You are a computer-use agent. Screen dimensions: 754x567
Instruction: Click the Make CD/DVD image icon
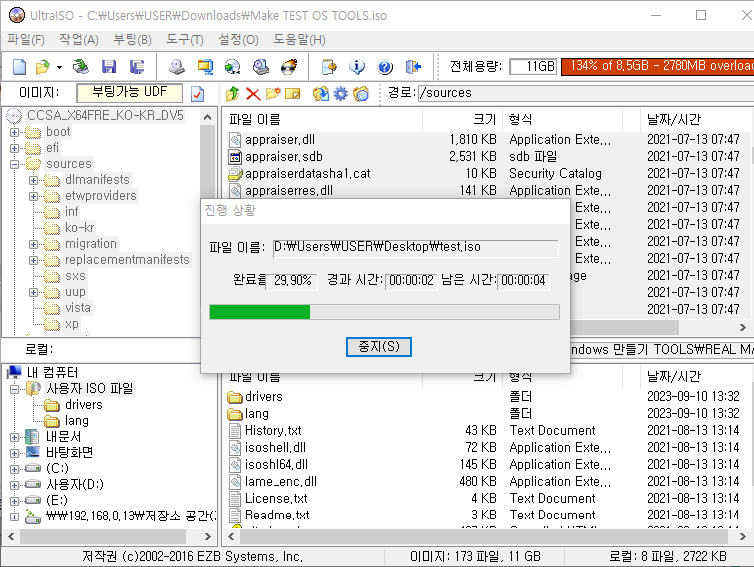tap(176, 66)
